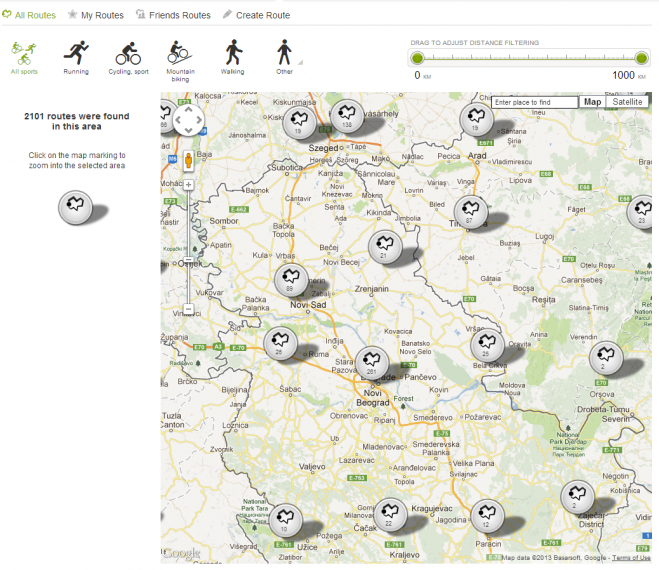Open the 19-route marker near Kiskunmajsa
The height and width of the screenshot is (570, 659).
[299, 122]
